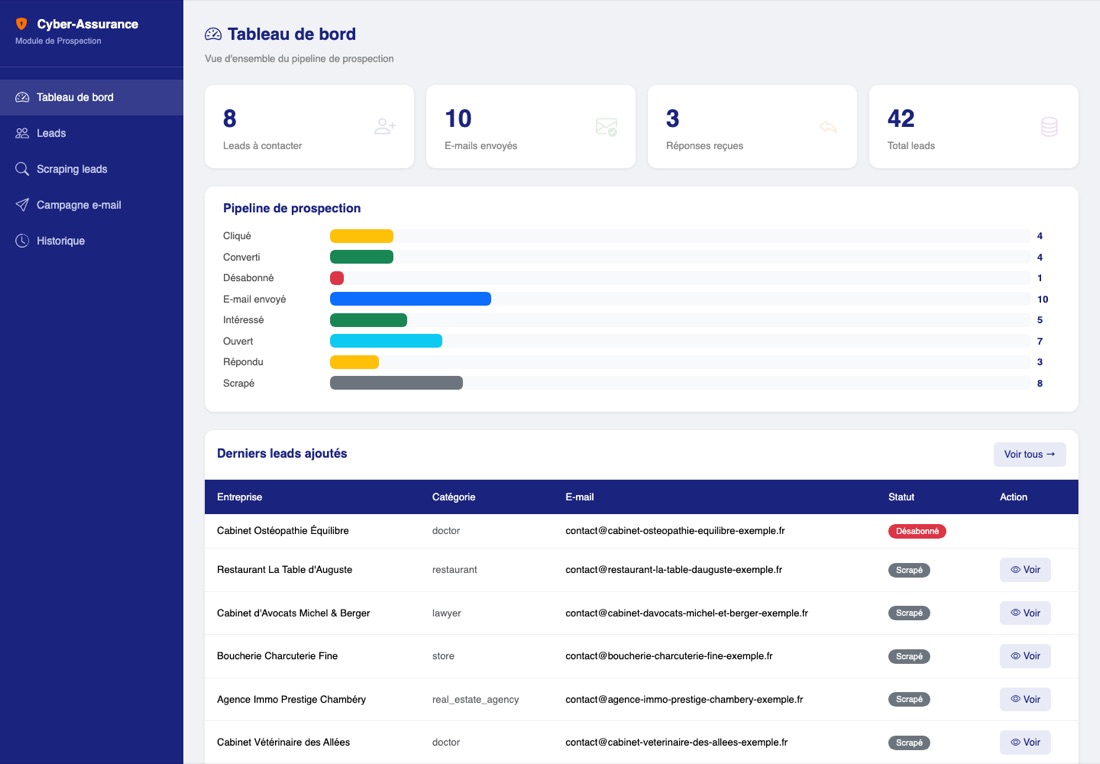The image size is (1100, 764).
Task: Click the cyan Ouvert pipeline bar
Action: click(x=386, y=341)
